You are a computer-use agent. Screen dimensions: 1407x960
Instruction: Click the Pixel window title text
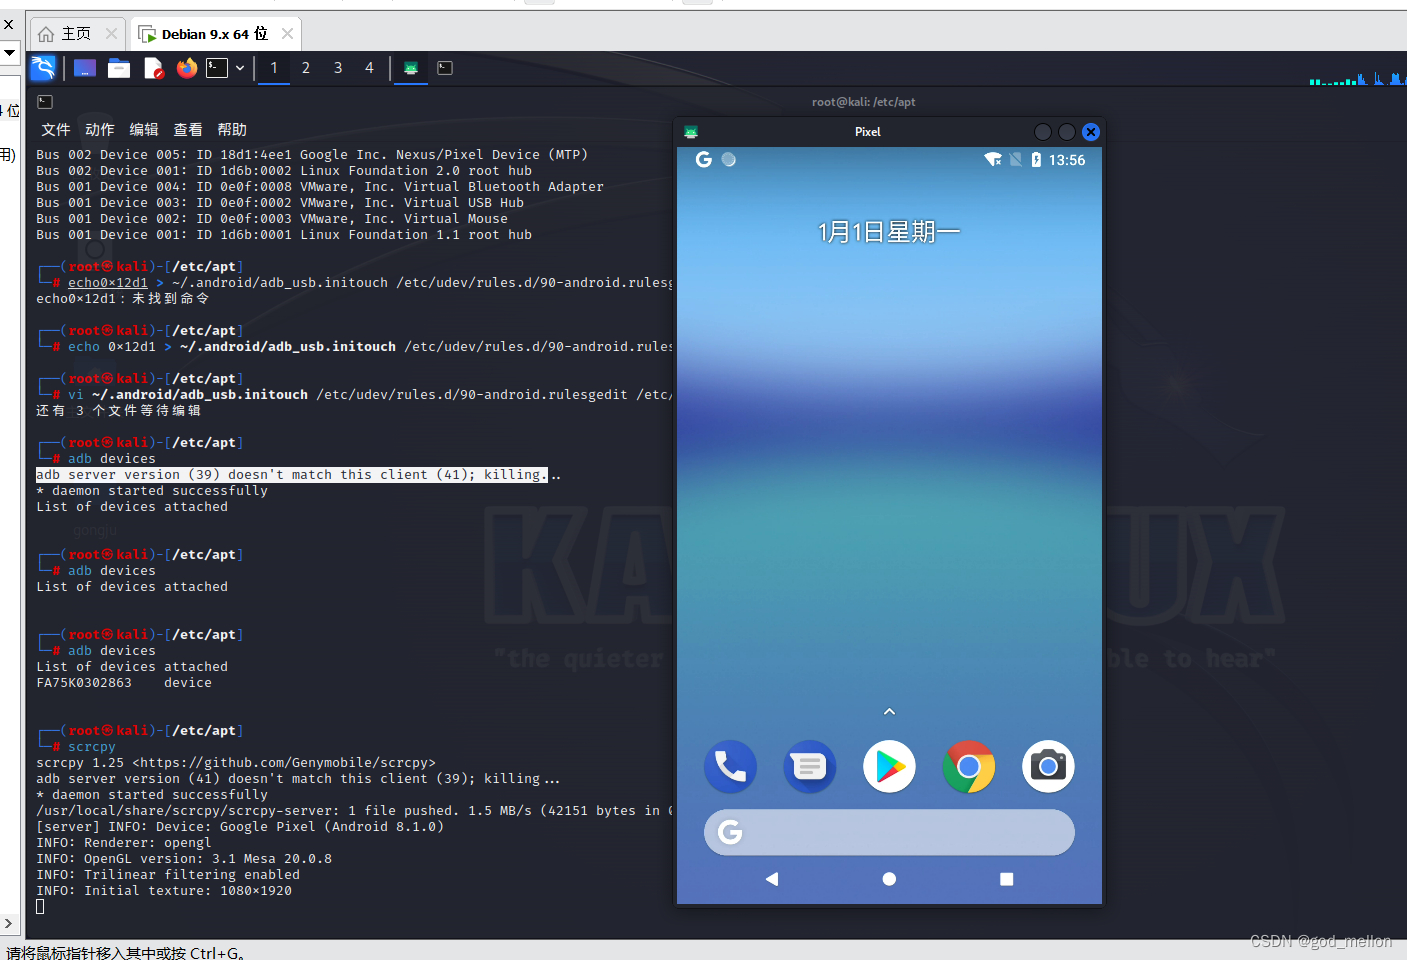click(868, 132)
